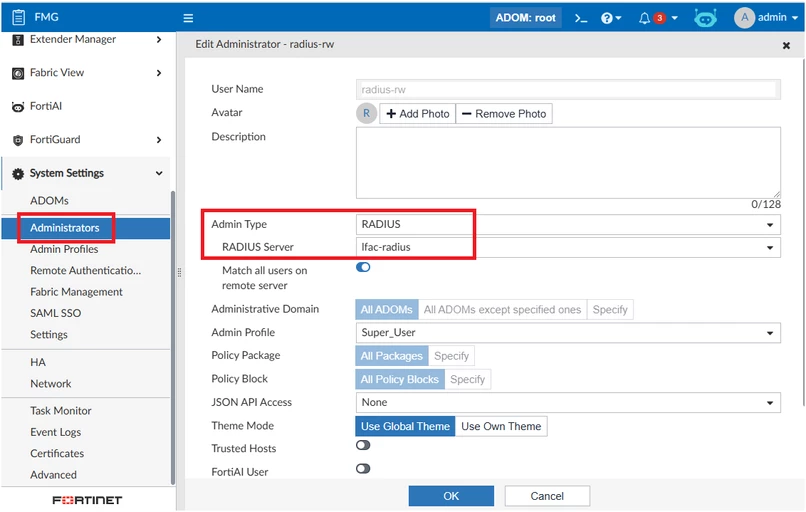This screenshot has height=512, width=806.
Task: Click the Description text area
Action: (568, 163)
